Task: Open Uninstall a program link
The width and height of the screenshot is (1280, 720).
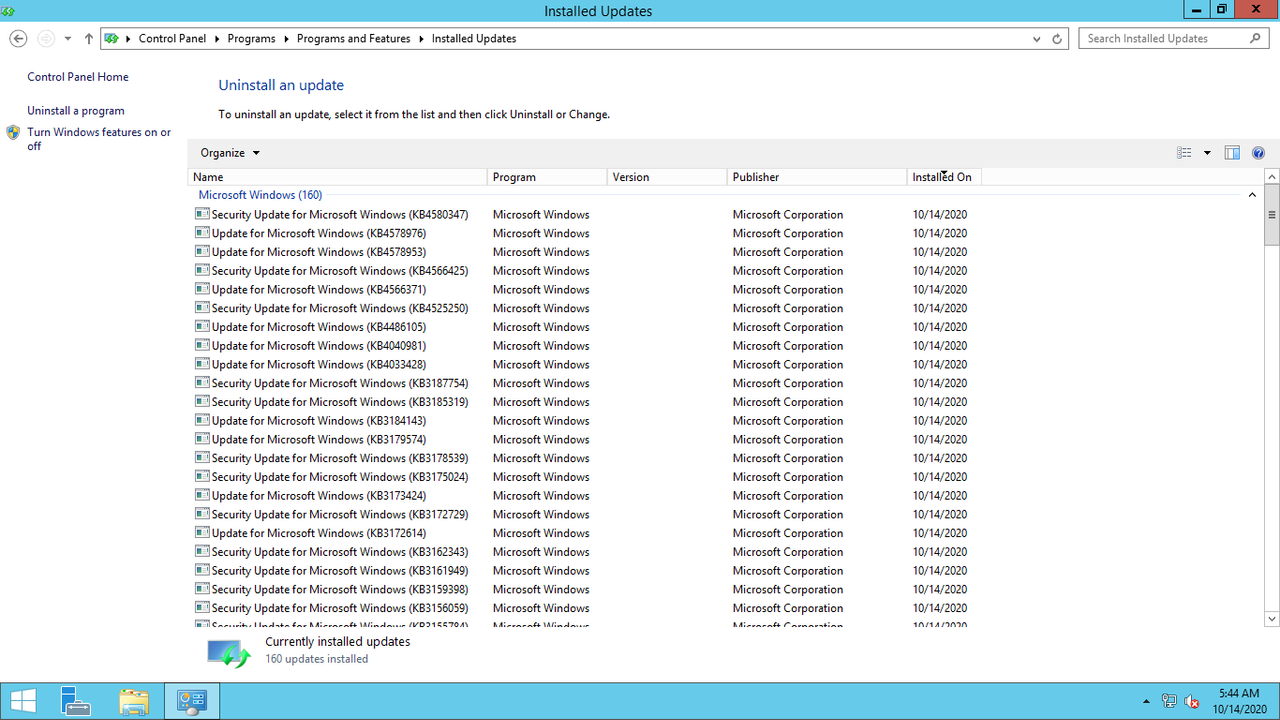Action: click(x=76, y=111)
